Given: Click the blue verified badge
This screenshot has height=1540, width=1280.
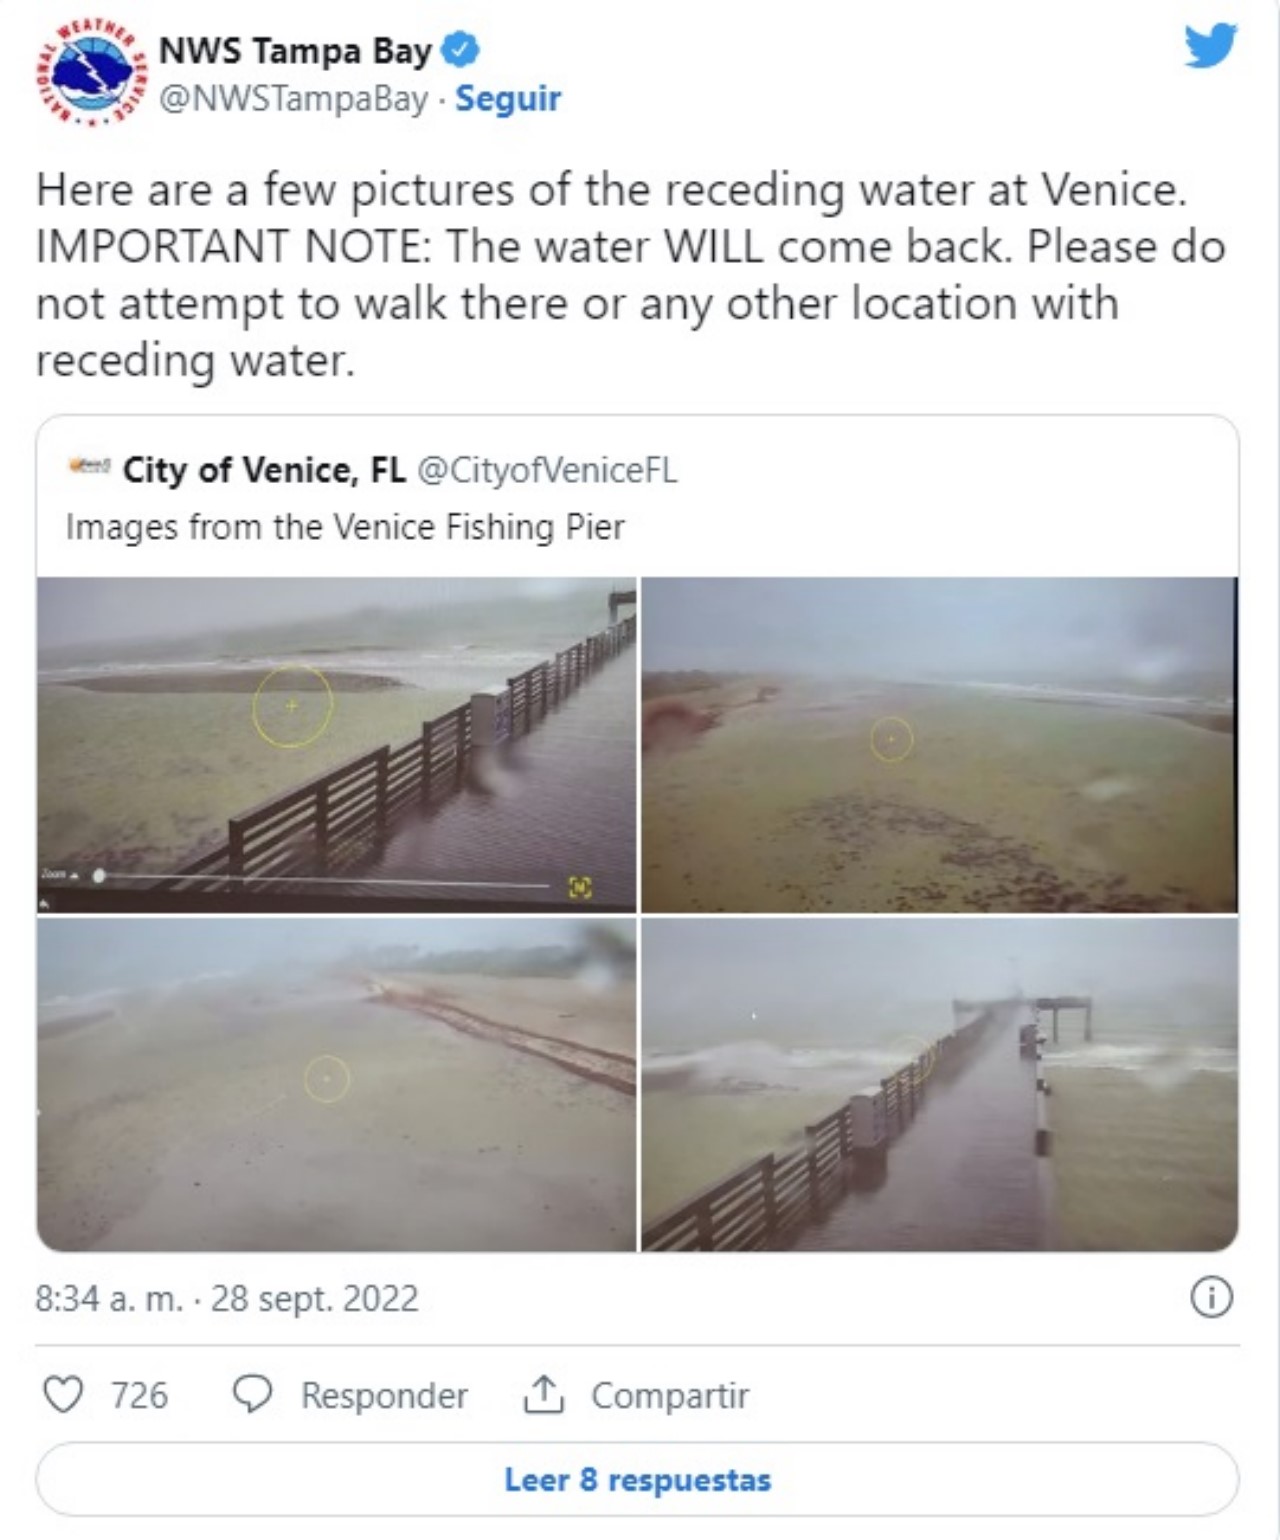Looking at the screenshot, I should tap(460, 49).
